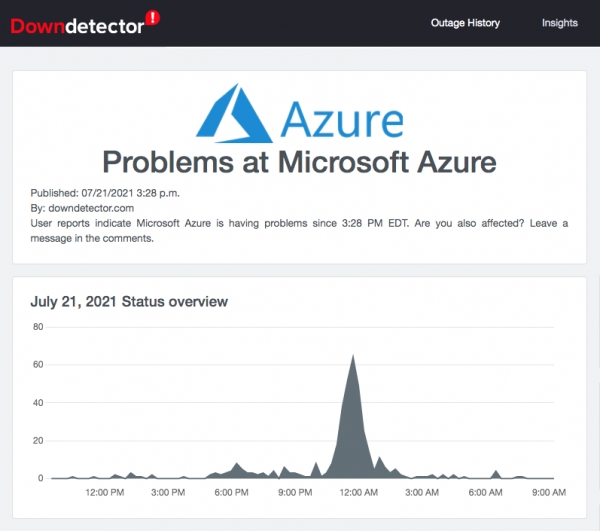Click the Problems at Microsoft Azure headline
Screen dimensions: 600x531
(300, 161)
